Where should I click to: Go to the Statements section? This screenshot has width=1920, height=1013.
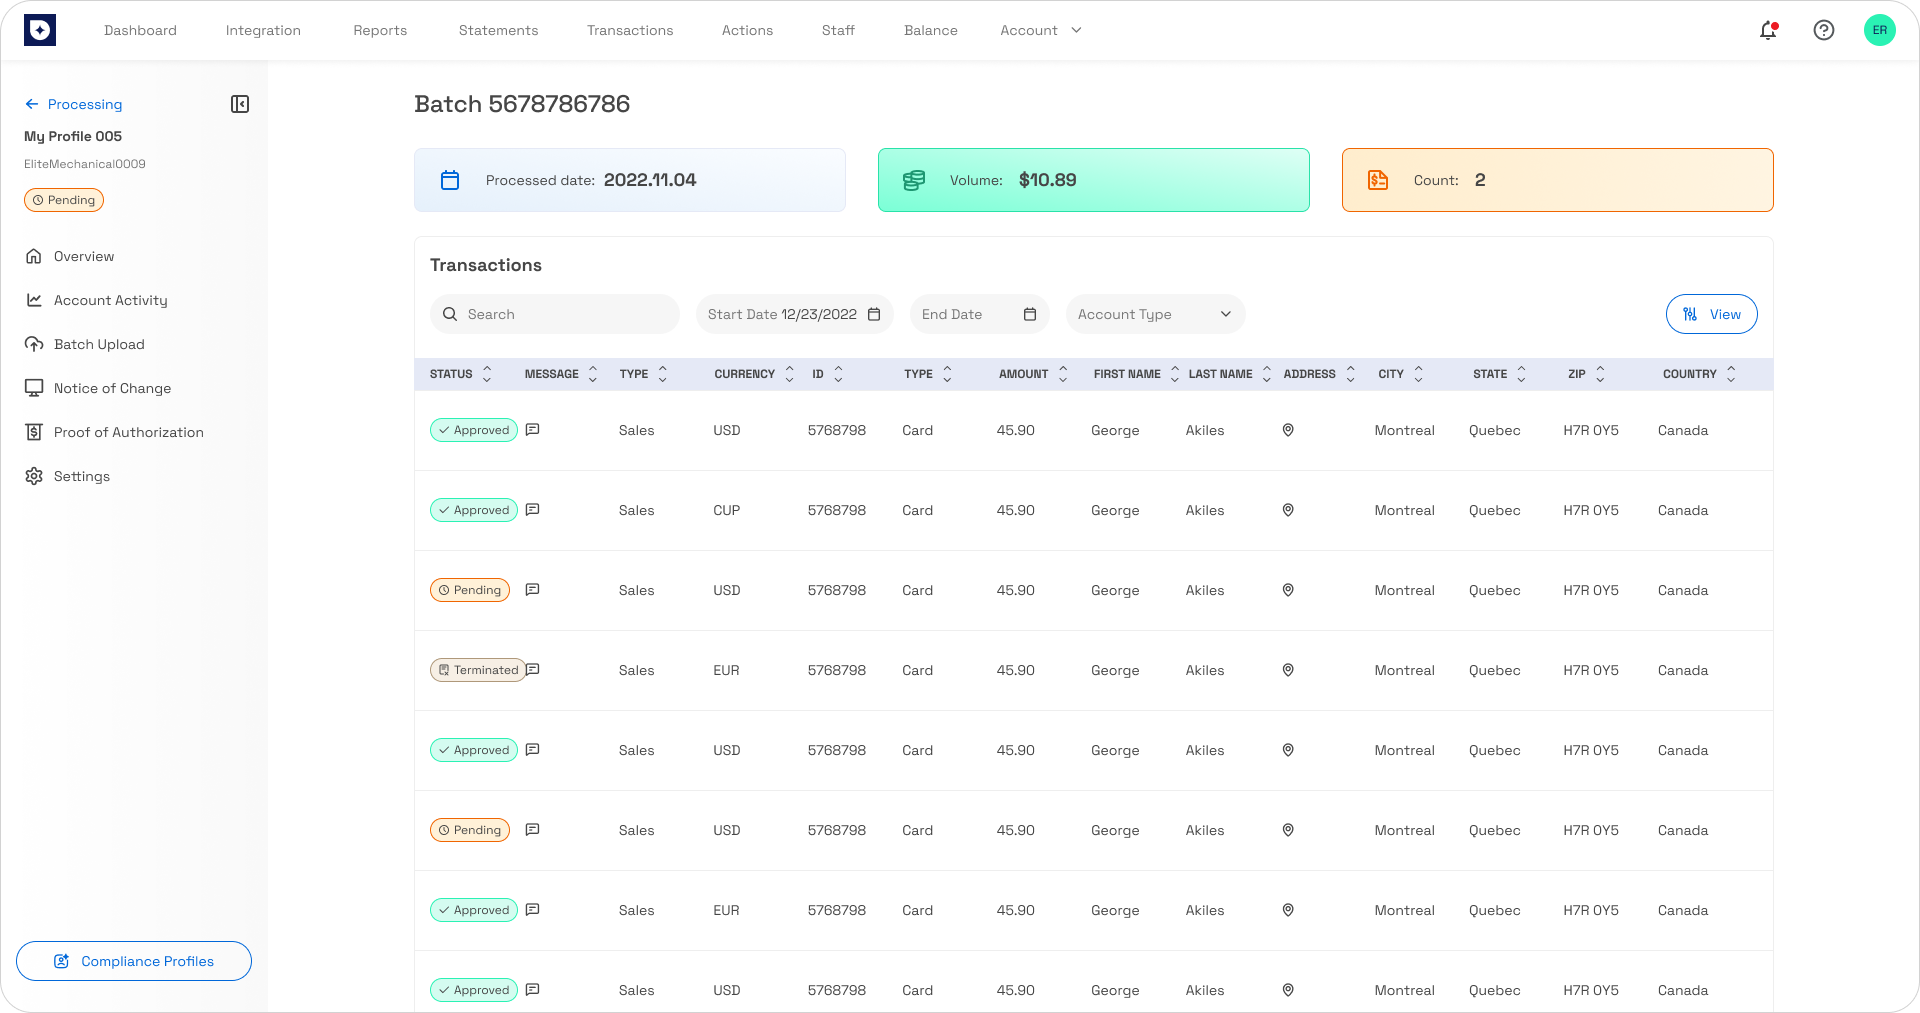tap(498, 30)
